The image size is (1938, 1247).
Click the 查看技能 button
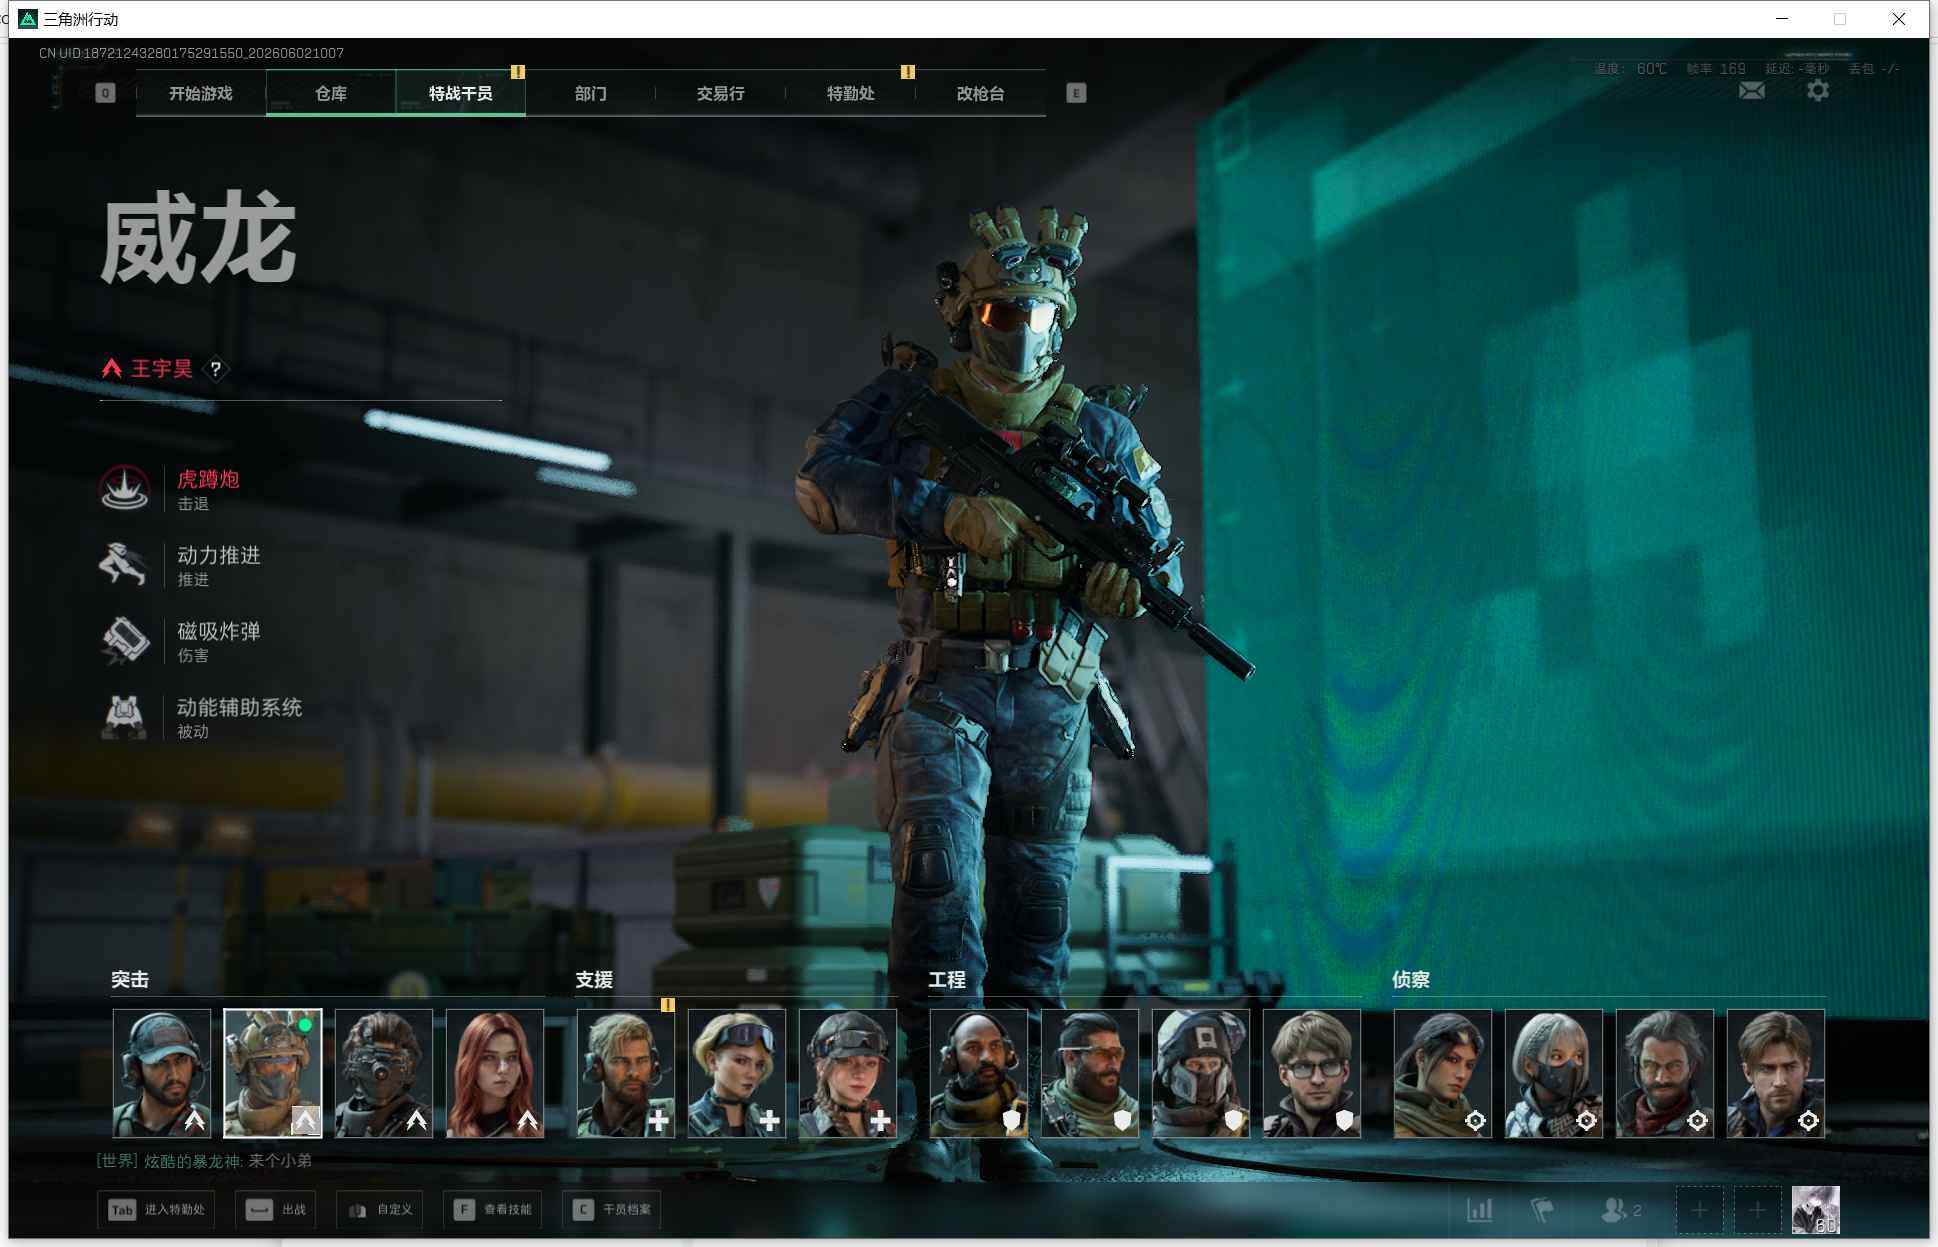click(492, 1210)
